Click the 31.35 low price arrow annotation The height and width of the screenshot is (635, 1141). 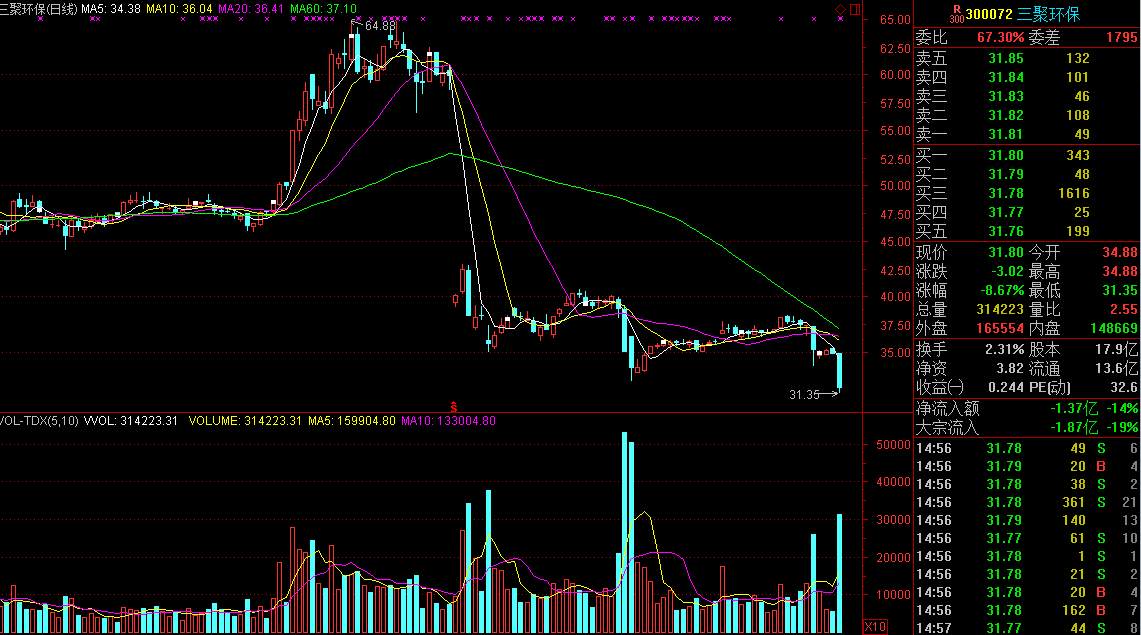tap(812, 395)
